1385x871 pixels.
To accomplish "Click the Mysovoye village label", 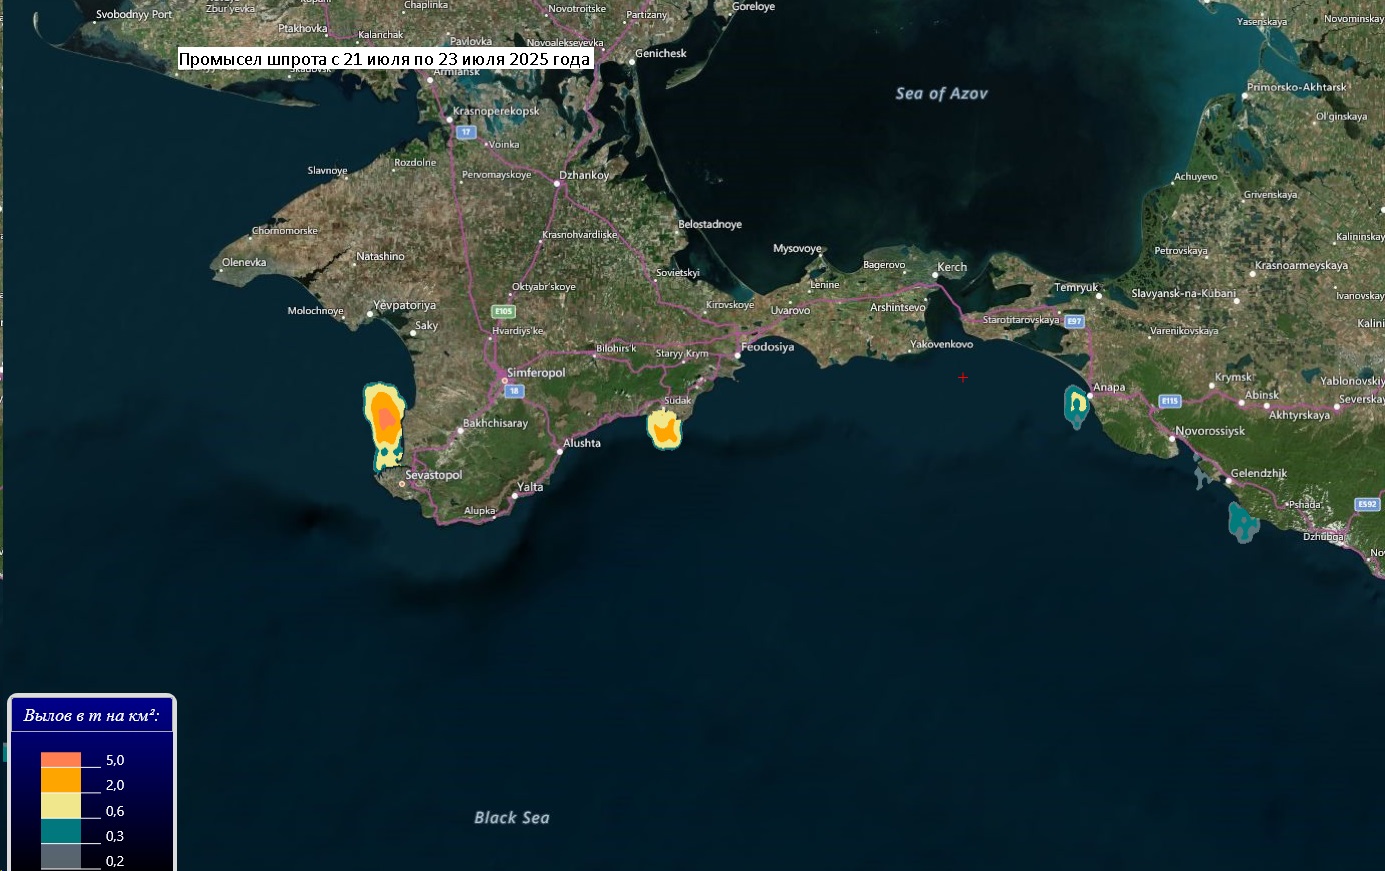I will [797, 248].
